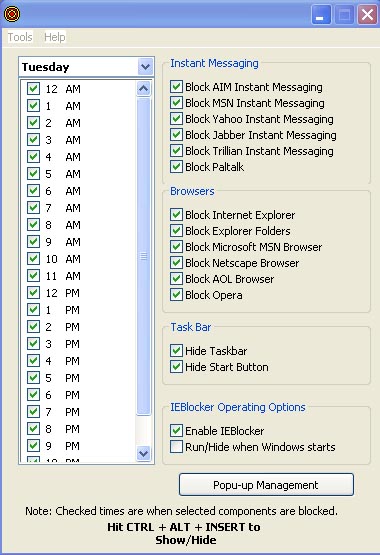
Task: Toggle the 7 AM hour checkbox
Action: [33, 207]
